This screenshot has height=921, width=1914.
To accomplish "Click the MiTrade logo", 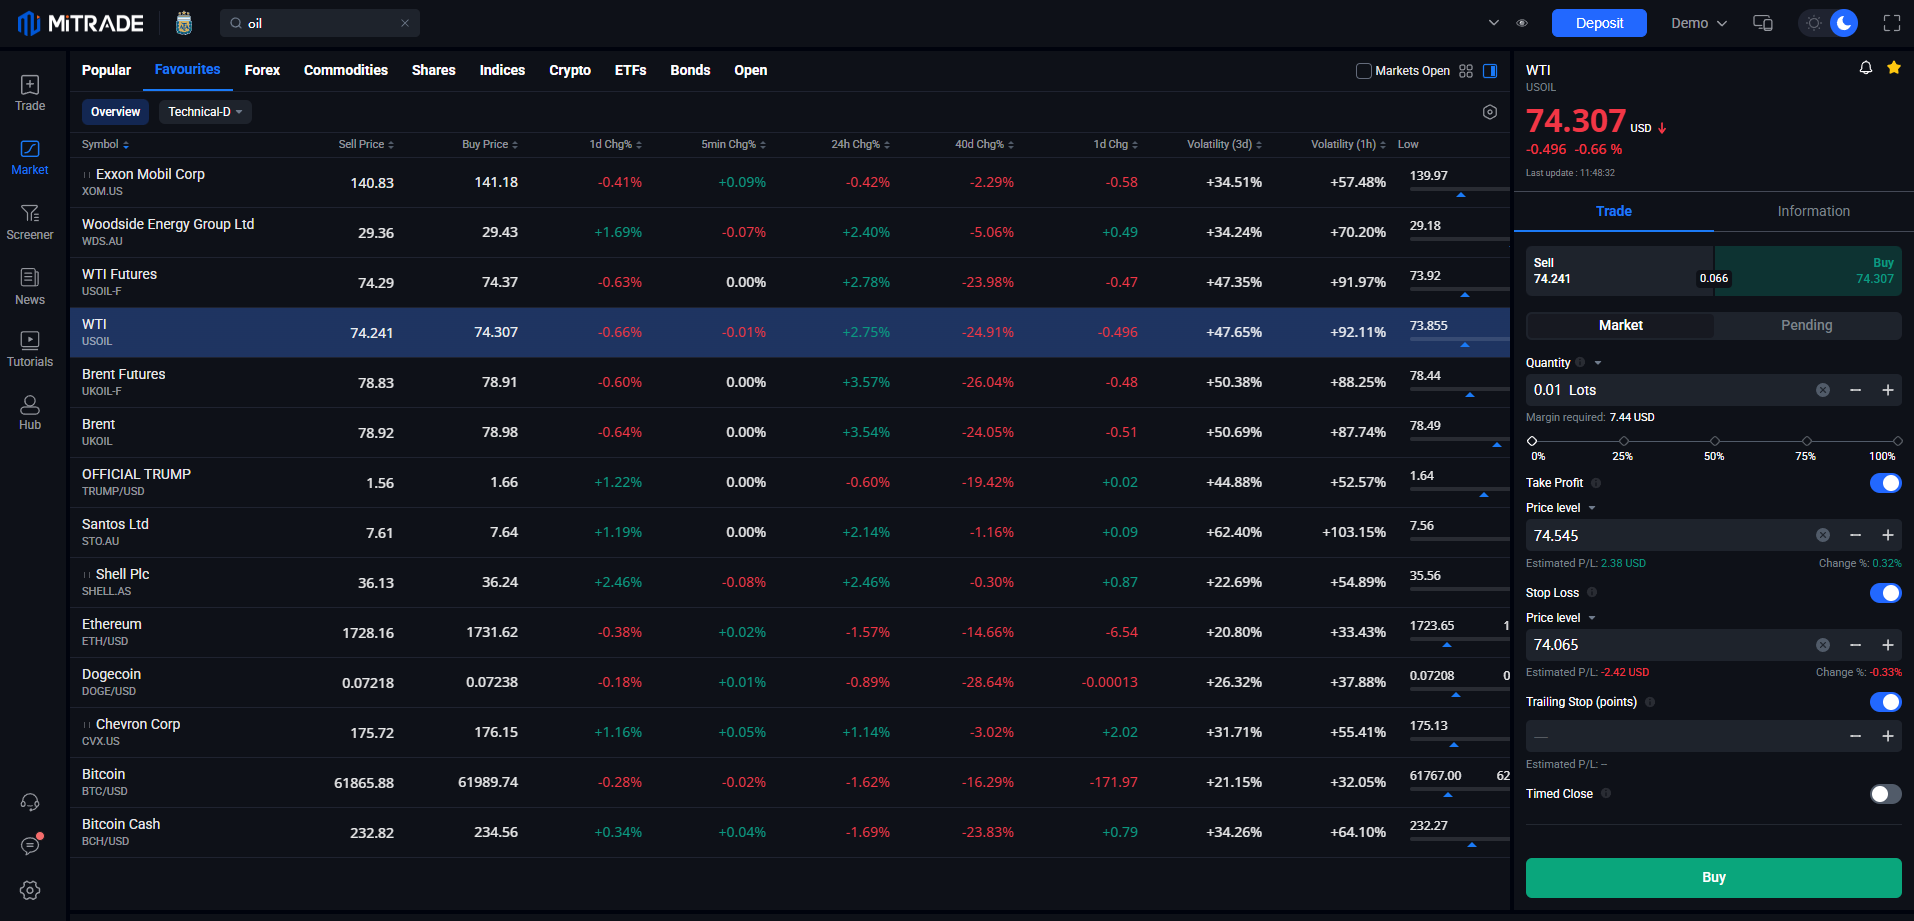I will coord(82,23).
